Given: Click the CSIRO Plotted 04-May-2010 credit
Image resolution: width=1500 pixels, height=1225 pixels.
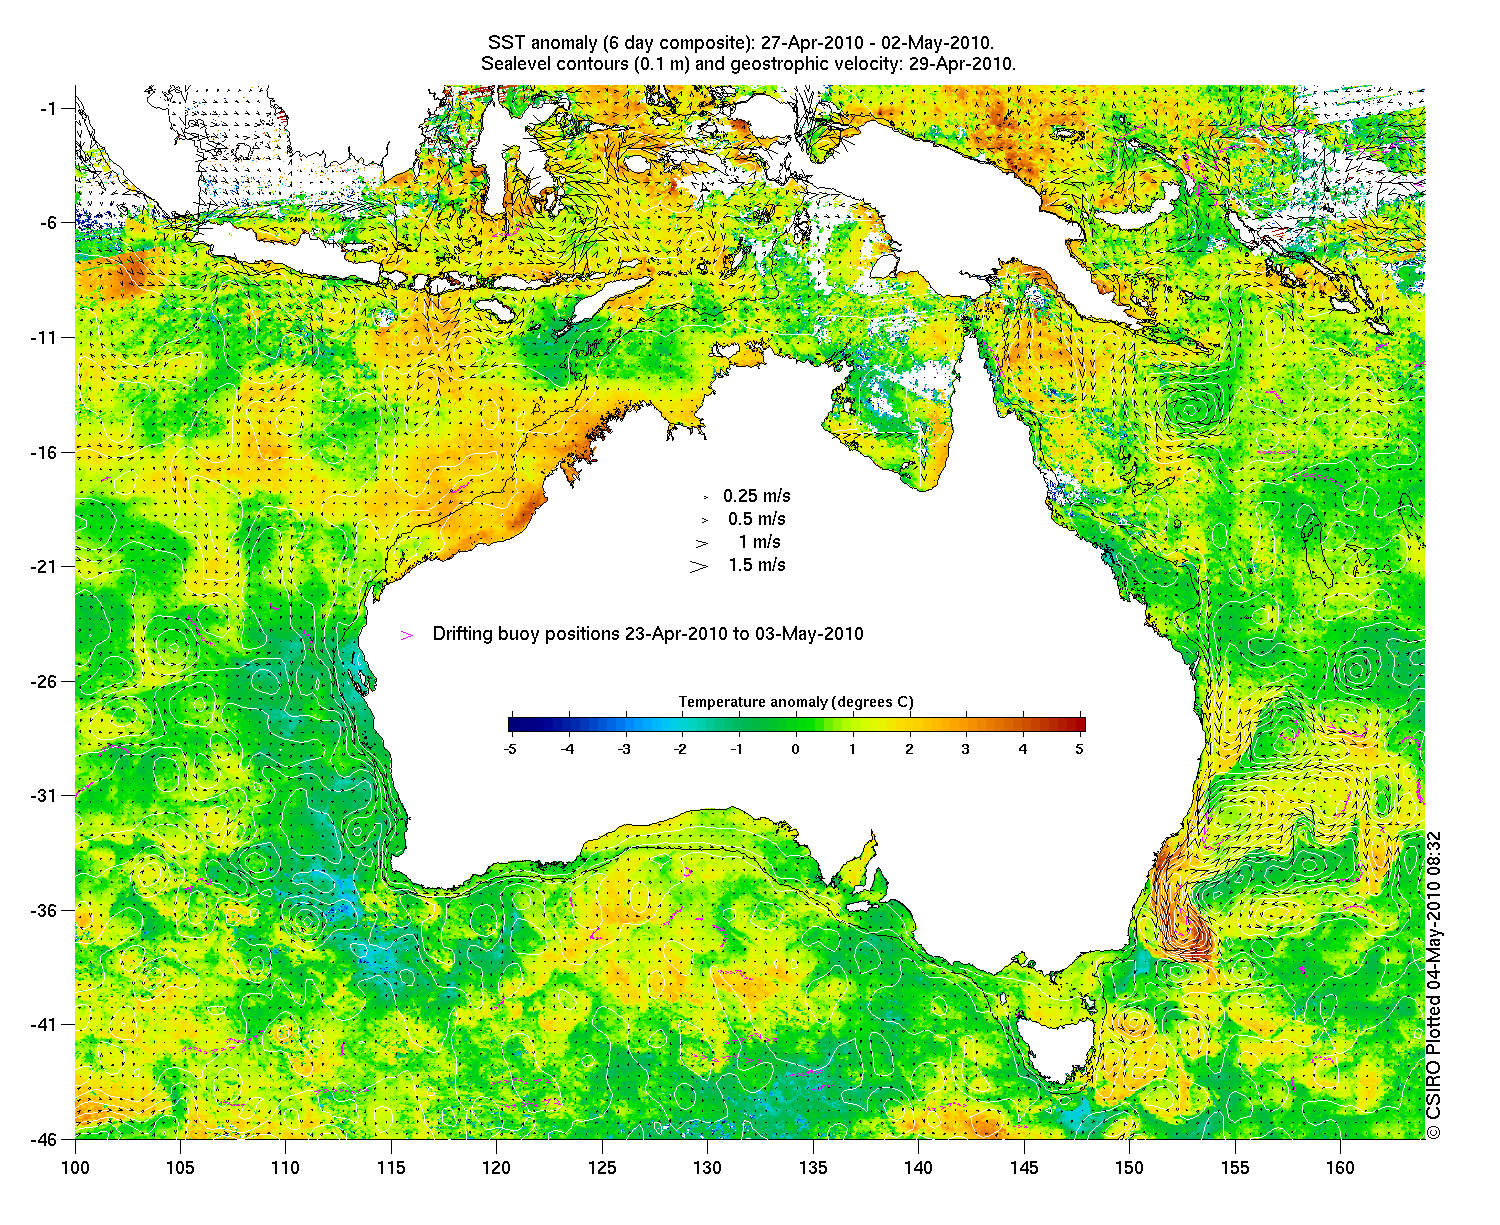Looking at the screenshot, I should pyautogui.click(x=1434, y=984).
